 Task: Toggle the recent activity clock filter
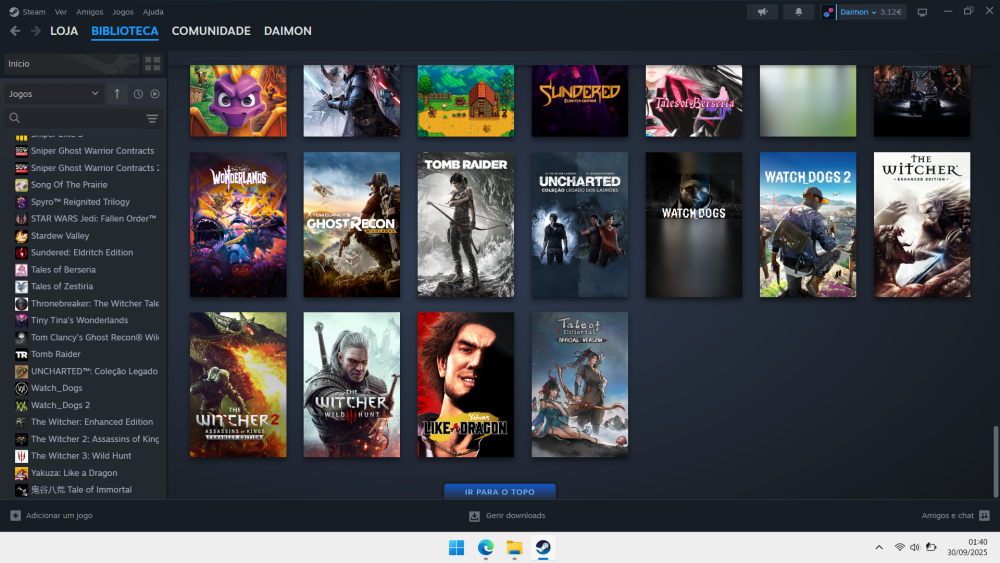click(x=138, y=94)
